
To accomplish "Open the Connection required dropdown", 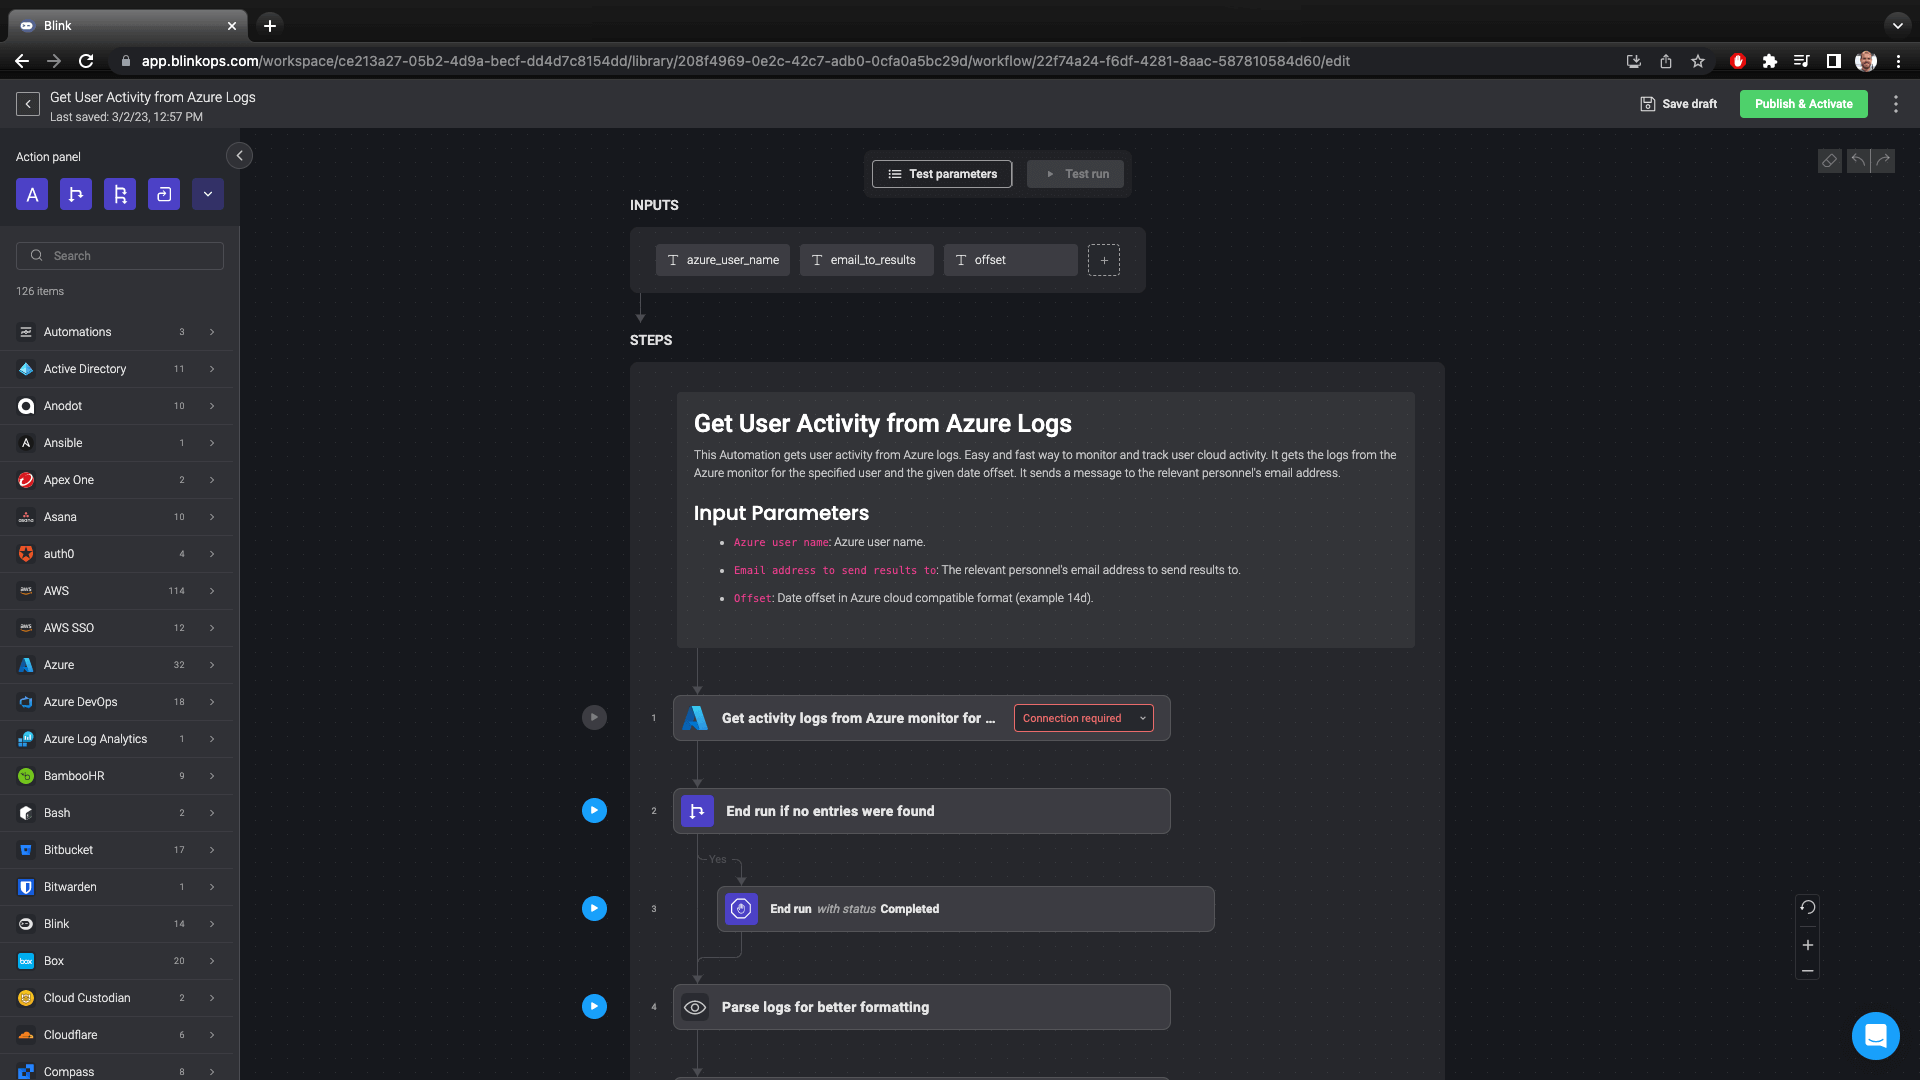I will pyautogui.click(x=1083, y=718).
